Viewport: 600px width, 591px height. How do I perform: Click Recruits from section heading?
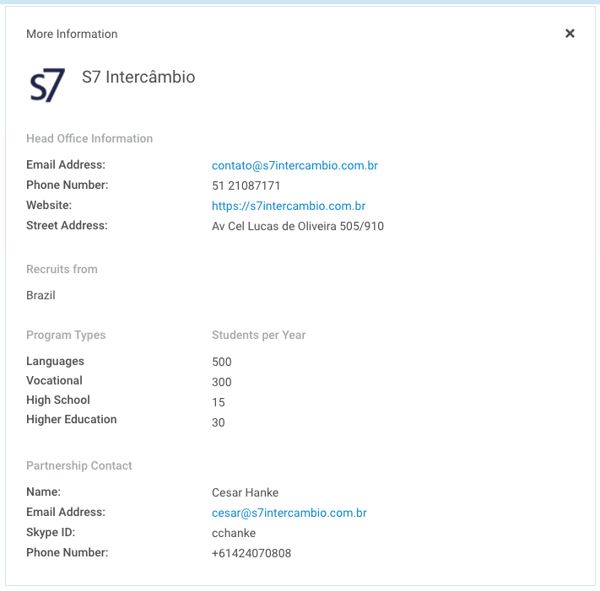[62, 269]
